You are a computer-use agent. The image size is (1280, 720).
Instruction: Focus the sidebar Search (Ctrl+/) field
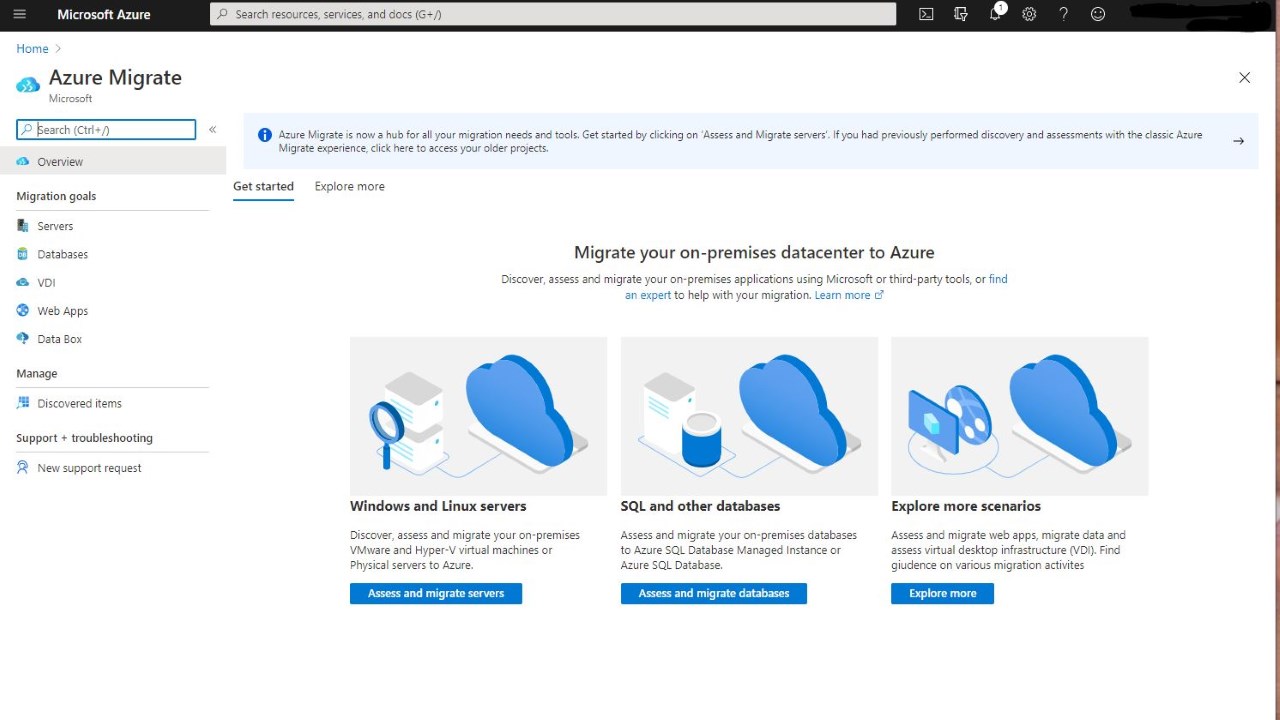106,129
